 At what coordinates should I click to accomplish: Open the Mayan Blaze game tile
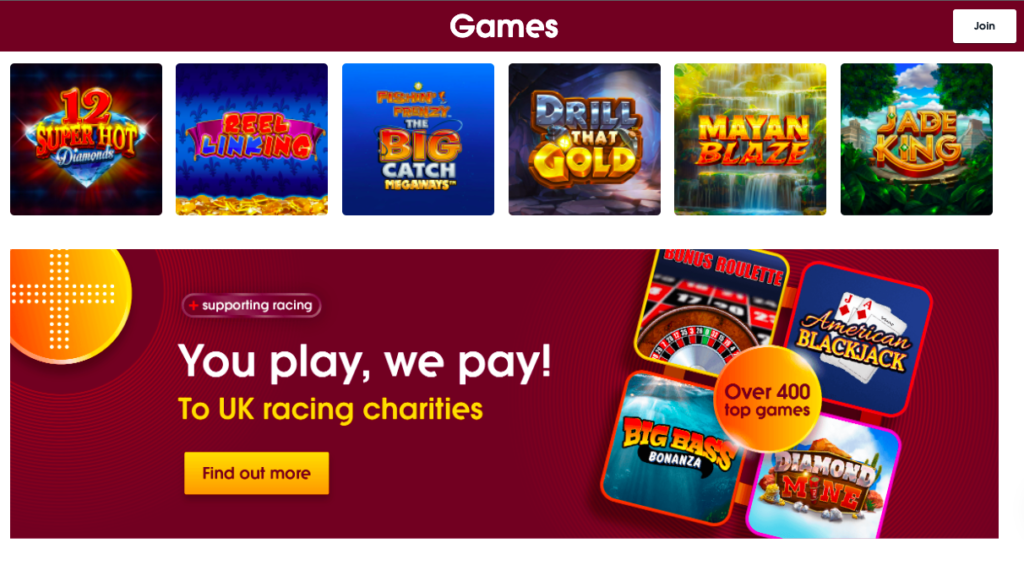[x=750, y=139]
